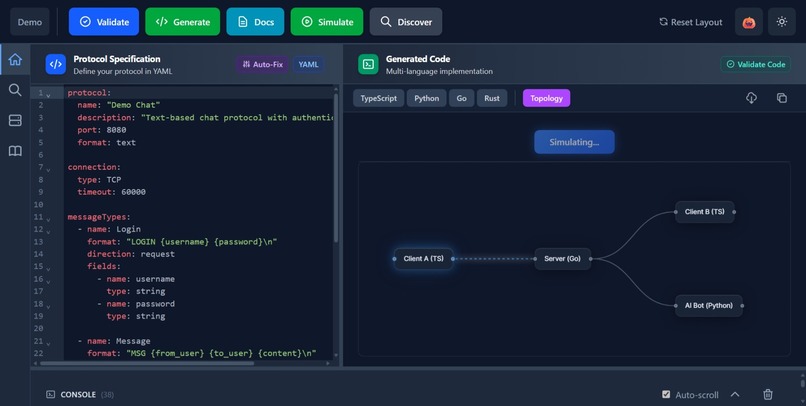Select the Client A (TS) node
Screen dimensions: 806x406
pos(424,259)
